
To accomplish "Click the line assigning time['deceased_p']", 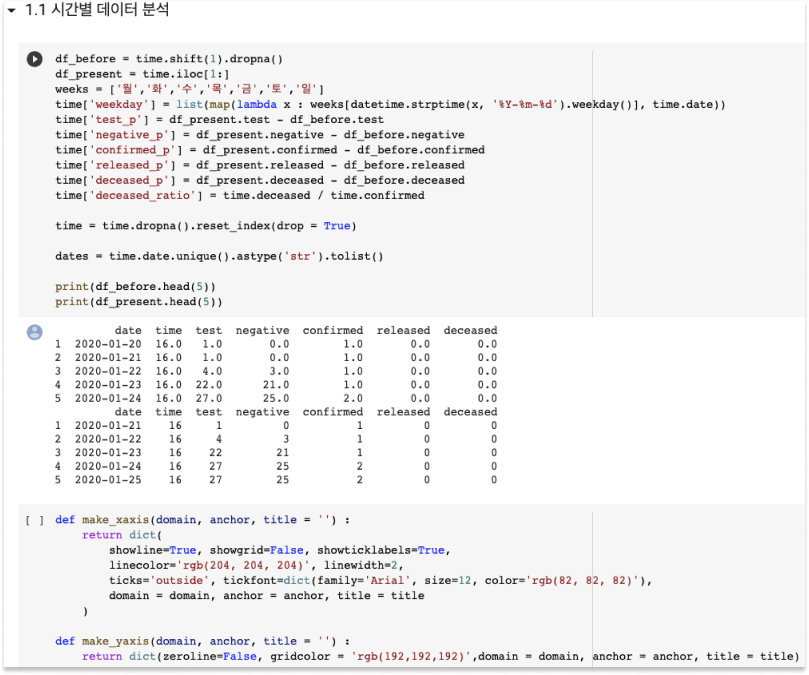I will point(260,180).
